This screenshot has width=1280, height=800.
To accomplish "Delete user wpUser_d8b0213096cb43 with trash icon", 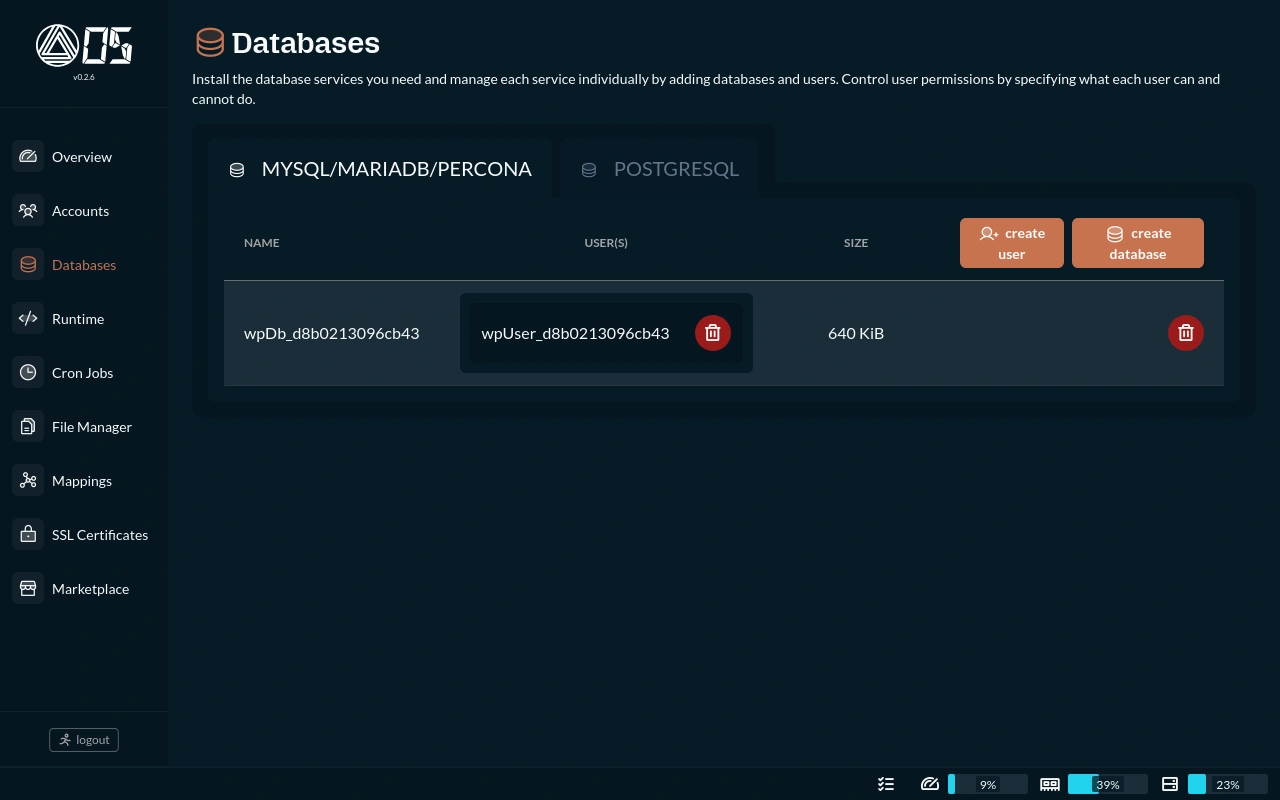I will pos(712,333).
